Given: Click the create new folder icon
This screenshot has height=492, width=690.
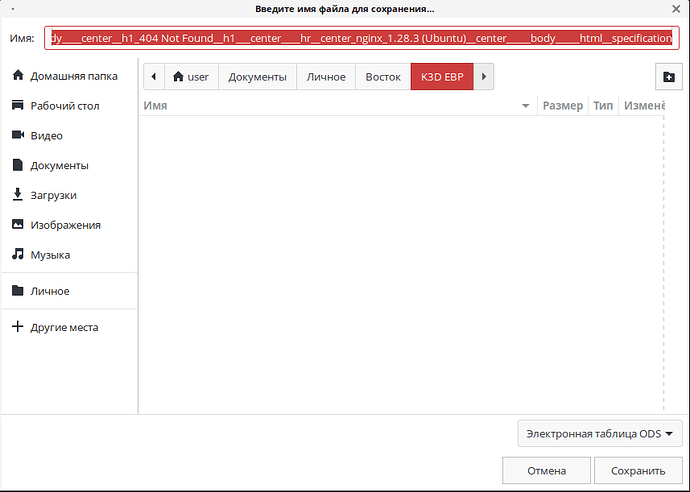Looking at the screenshot, I should [x=668, y=77].
